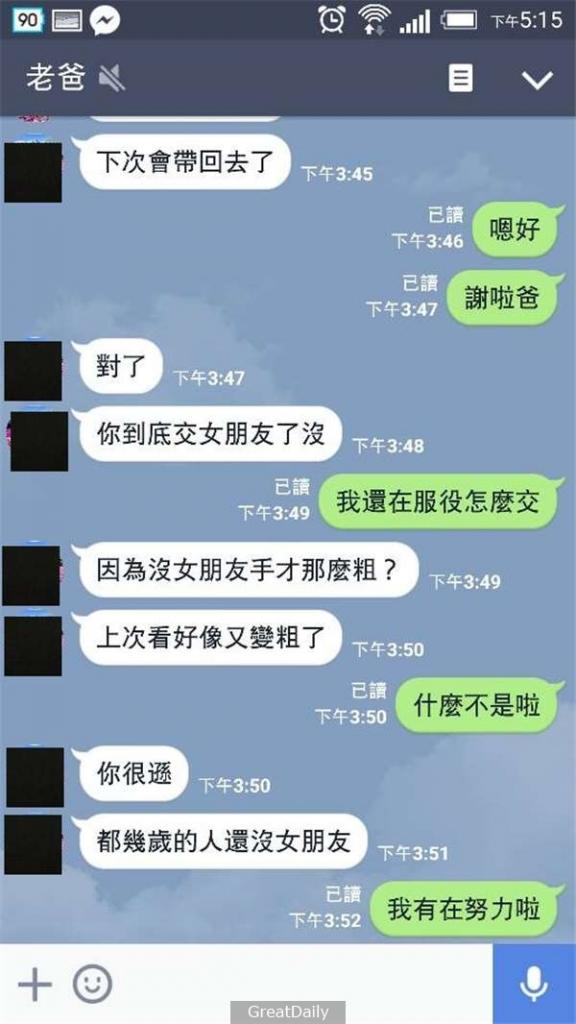Viewport: 576px width, 1024px height.
Task: Tap the sent message 我有在努力啦
Action: [464, 908]
